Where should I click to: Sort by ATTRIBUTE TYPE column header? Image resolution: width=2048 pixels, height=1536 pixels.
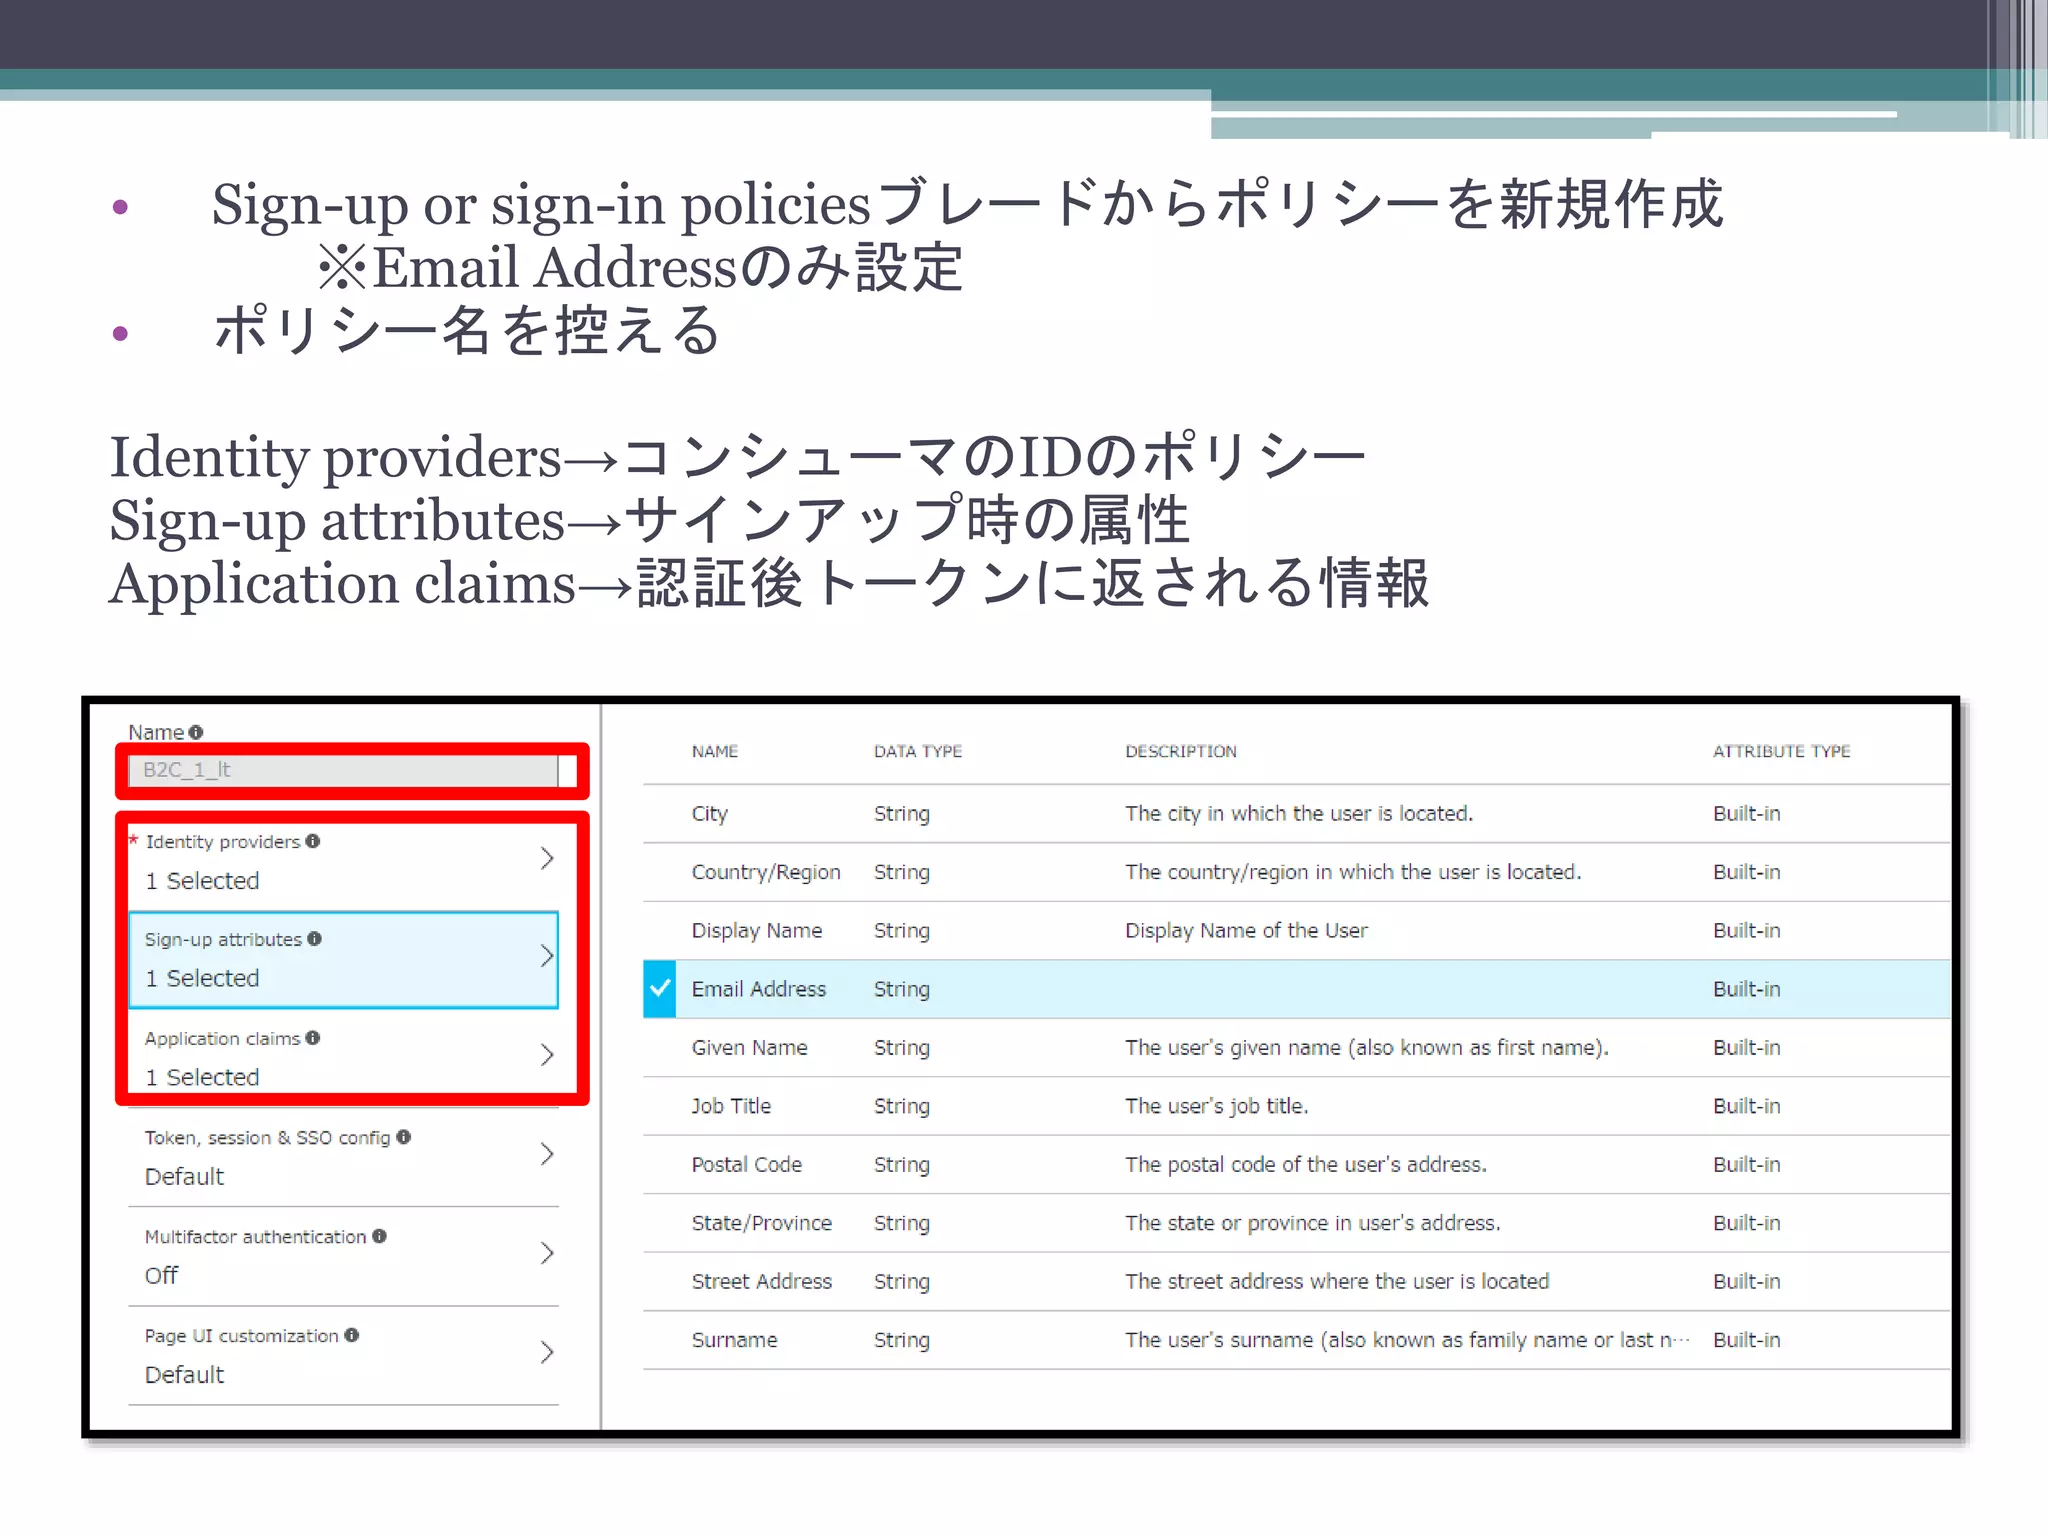coord(1782,751)
